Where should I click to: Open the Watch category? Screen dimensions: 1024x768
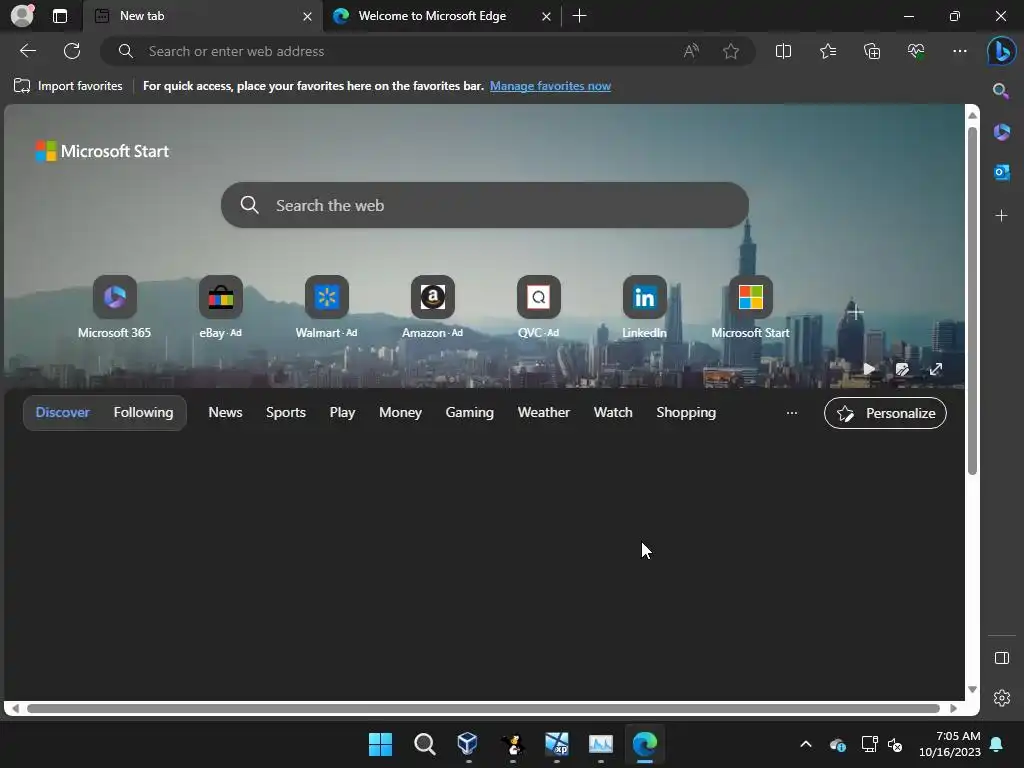tap(613, 413)
